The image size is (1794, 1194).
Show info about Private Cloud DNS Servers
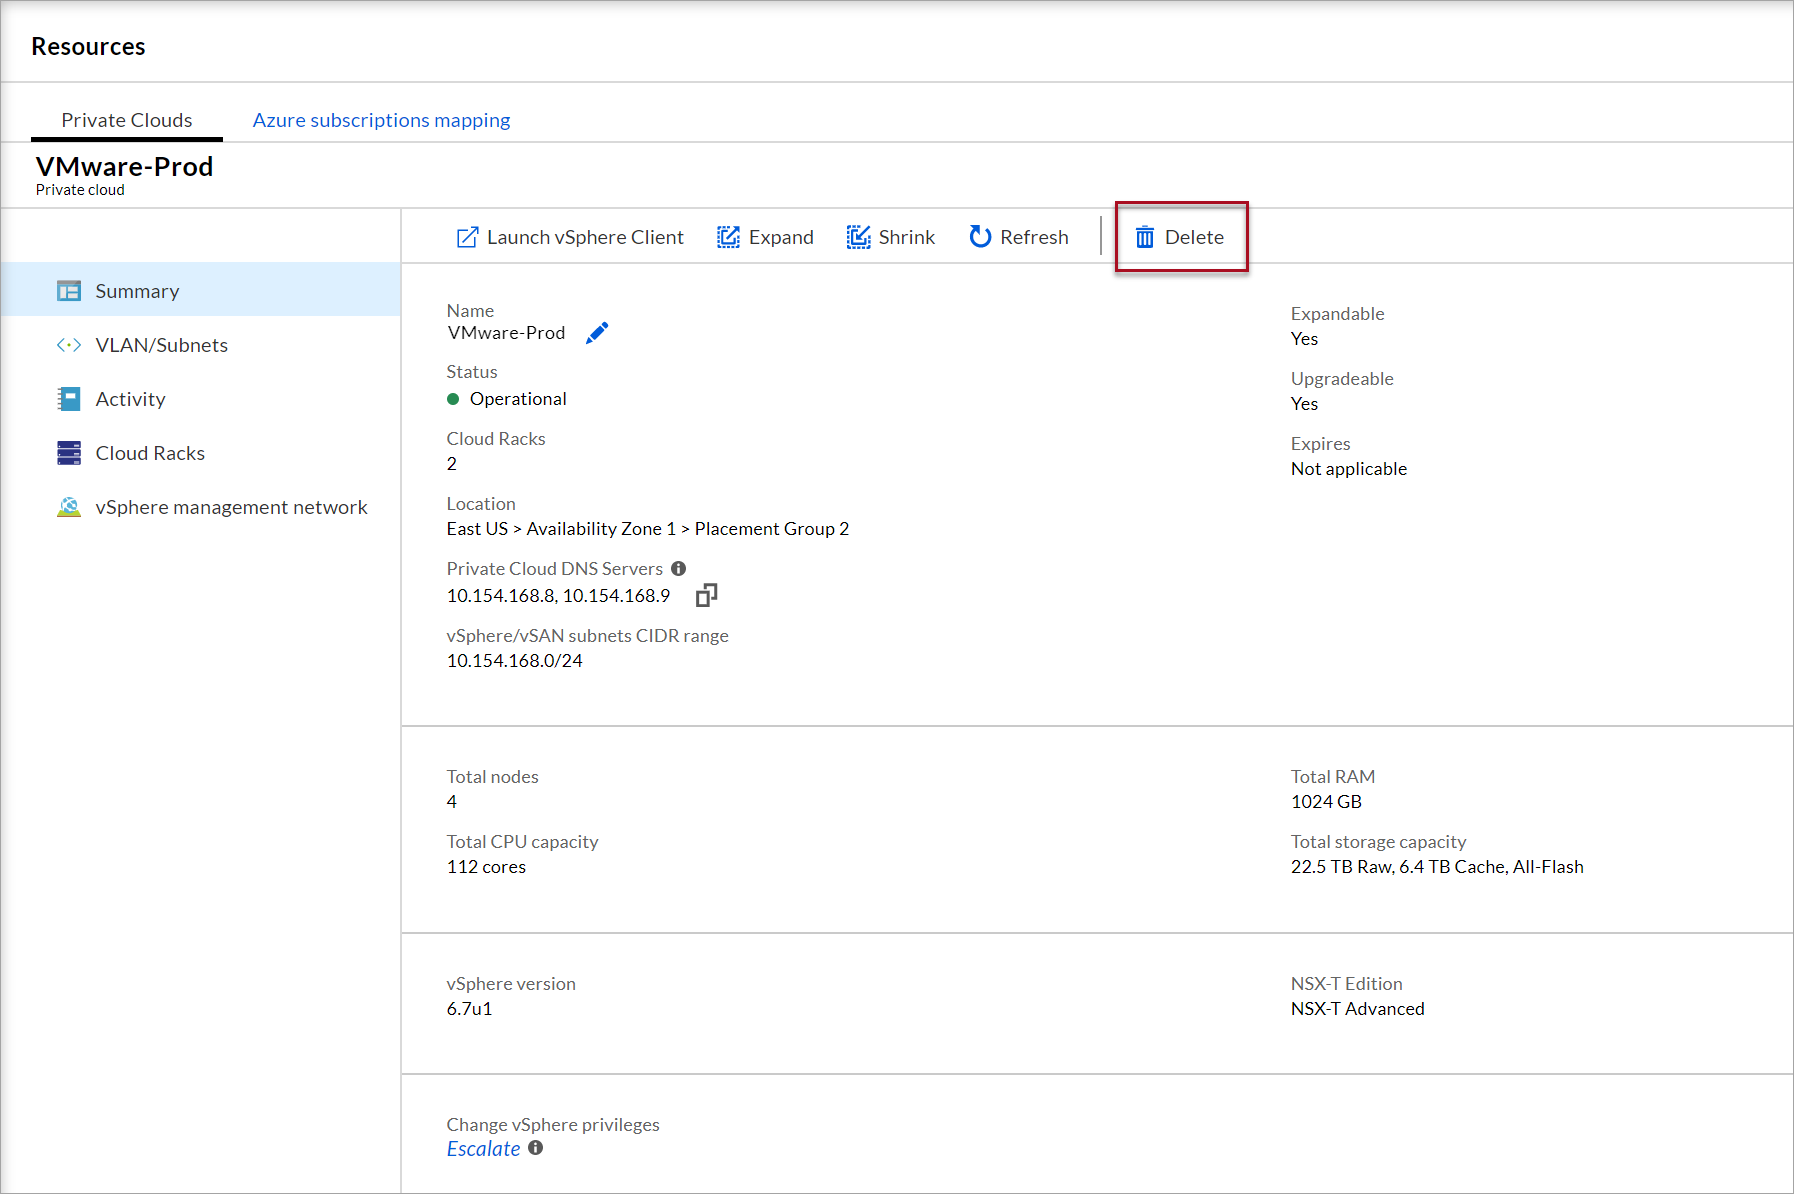[679, 569]
